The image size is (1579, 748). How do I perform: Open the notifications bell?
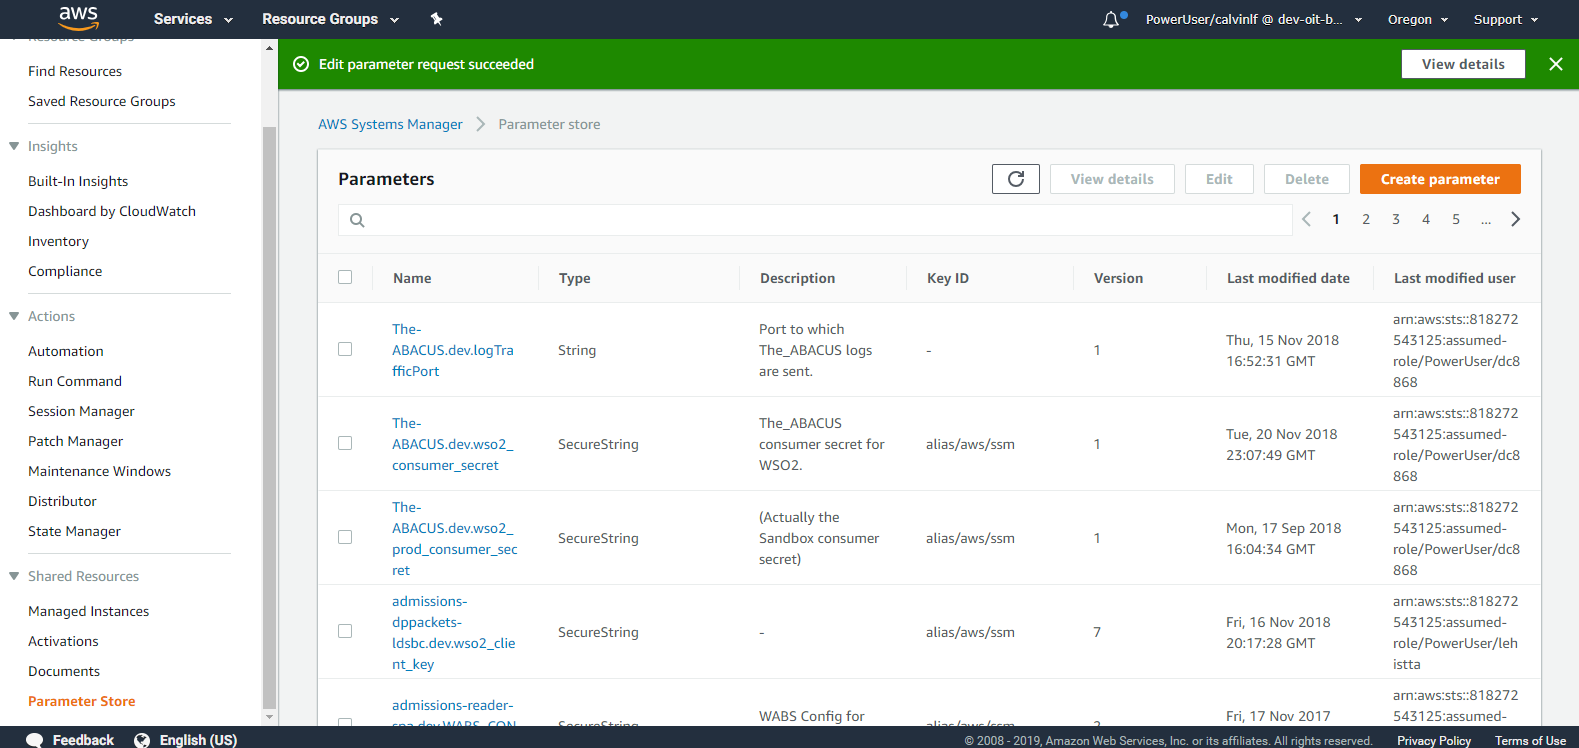tap(1111, 19)
